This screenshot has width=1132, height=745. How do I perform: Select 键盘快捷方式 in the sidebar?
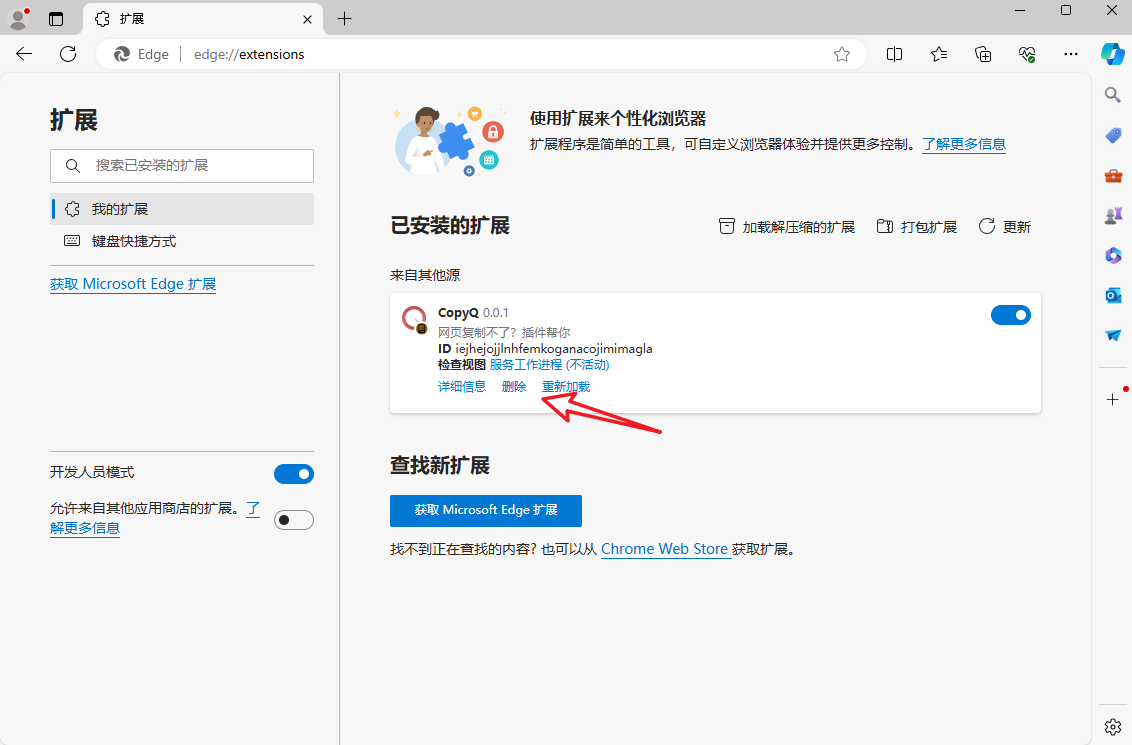[x=182, y=241]
